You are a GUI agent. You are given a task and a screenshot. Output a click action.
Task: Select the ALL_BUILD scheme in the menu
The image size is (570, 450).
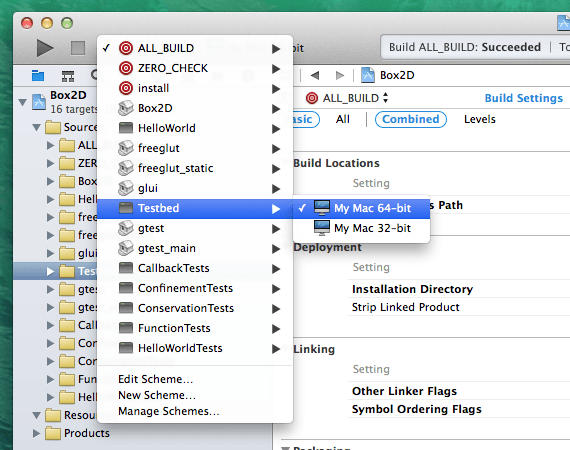click(195, 48)
